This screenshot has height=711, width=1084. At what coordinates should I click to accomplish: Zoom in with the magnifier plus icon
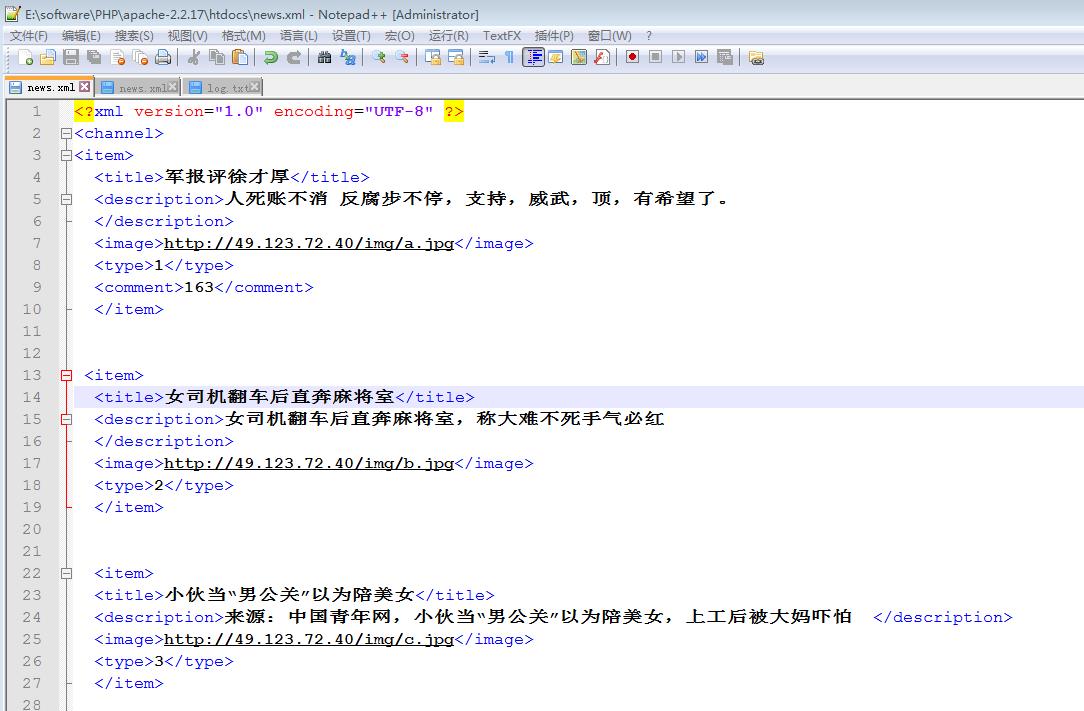tap(378, 57)
